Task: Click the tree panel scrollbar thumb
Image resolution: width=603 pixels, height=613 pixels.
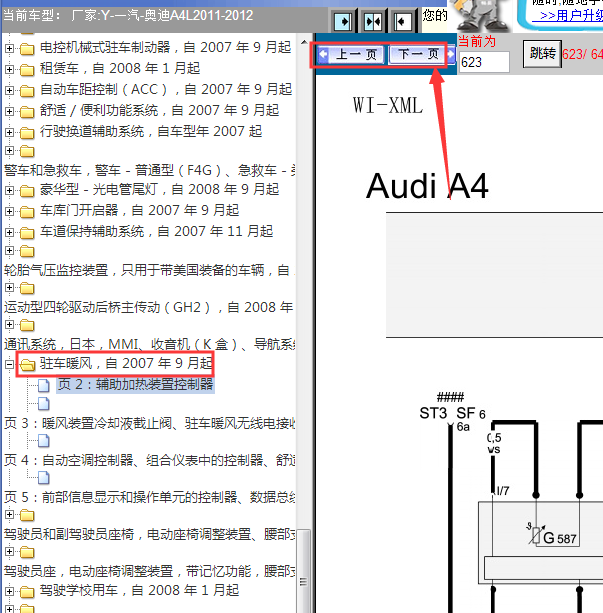Action: pyautogui.click(x=303, y=571)
